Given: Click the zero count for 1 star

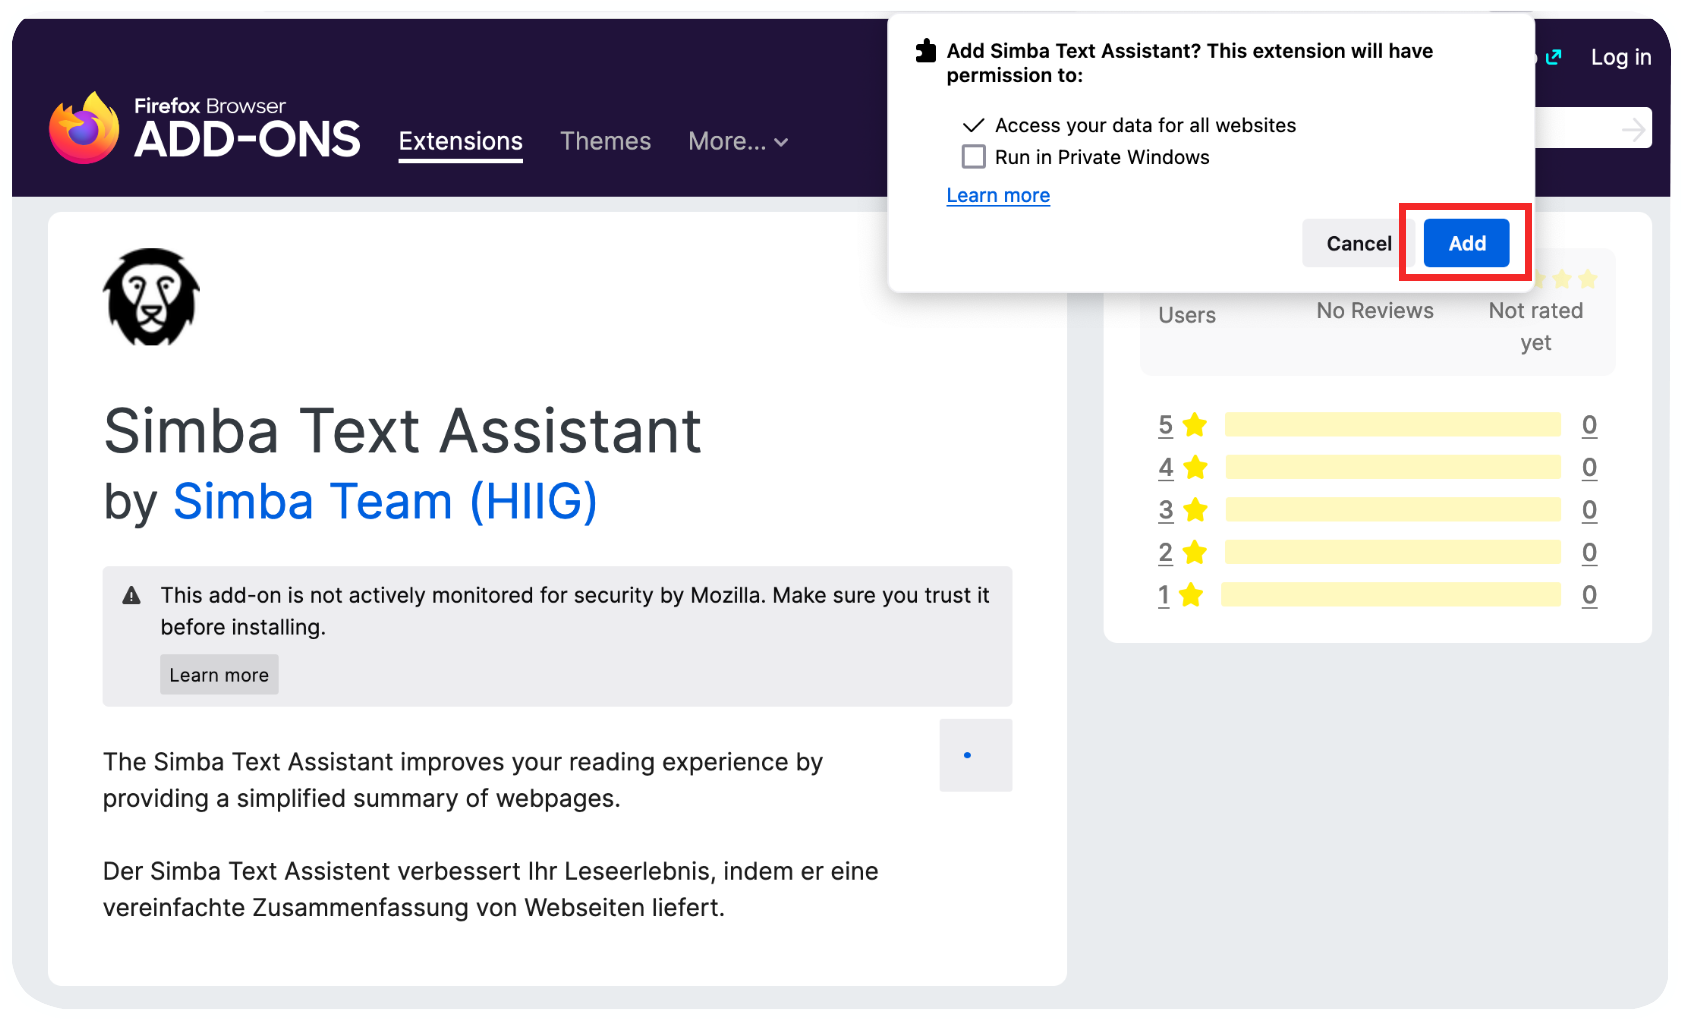Looking at the screenshot, I should (x=1589, y=595).
